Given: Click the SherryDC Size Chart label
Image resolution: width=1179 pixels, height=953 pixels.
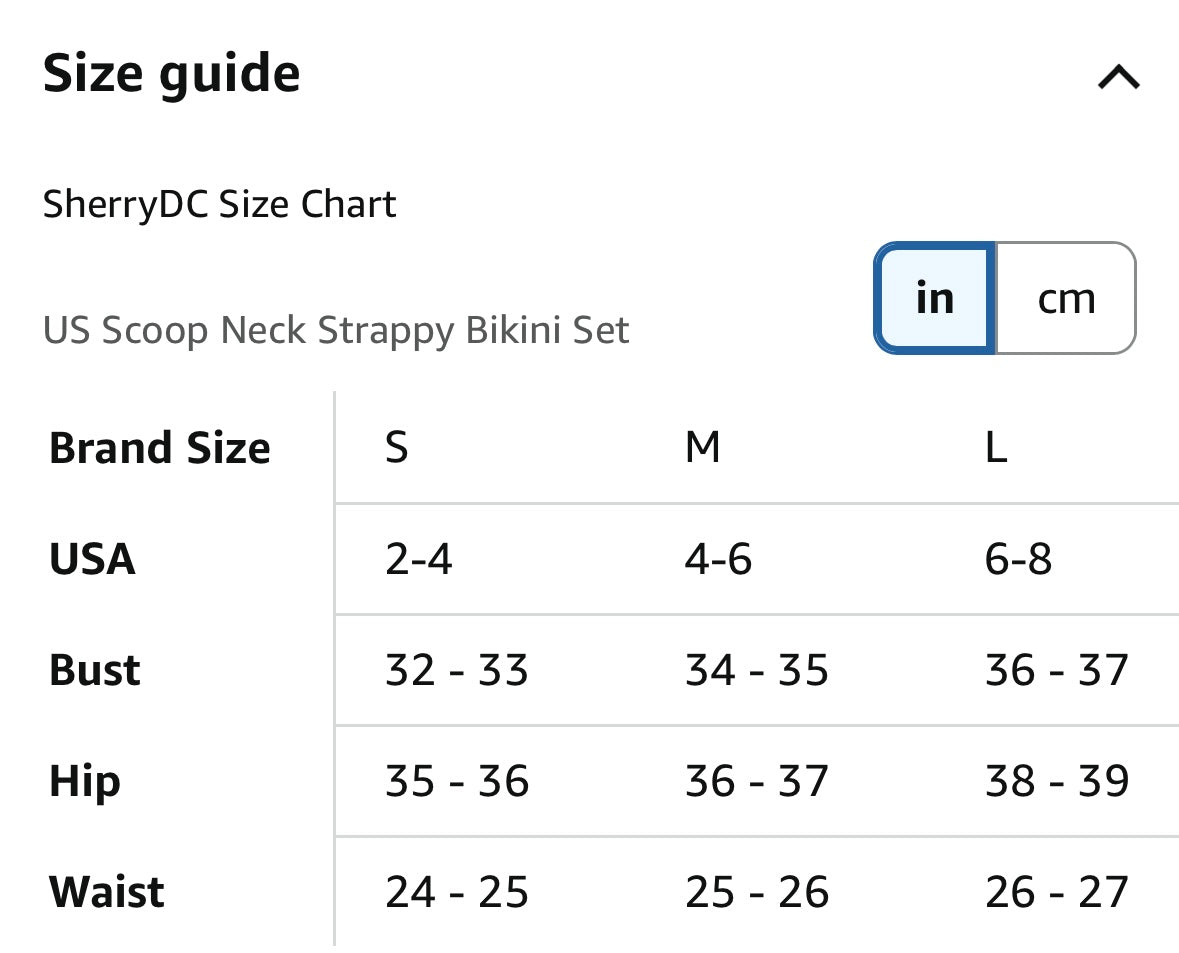Looking at the screenshot, I should pos(220,204).
